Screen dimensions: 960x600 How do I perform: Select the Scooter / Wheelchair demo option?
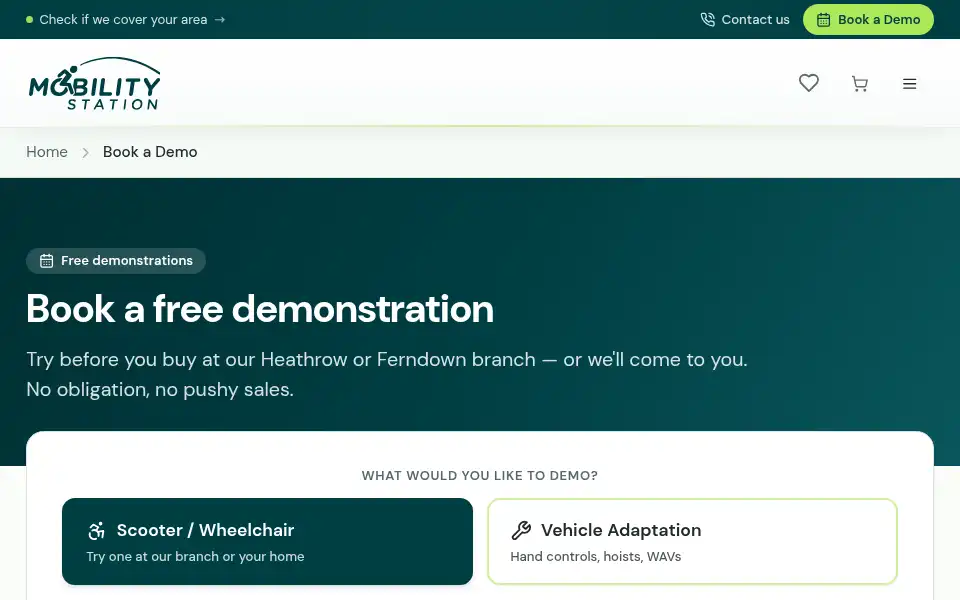pyautogui.click(x=268, y=541)
